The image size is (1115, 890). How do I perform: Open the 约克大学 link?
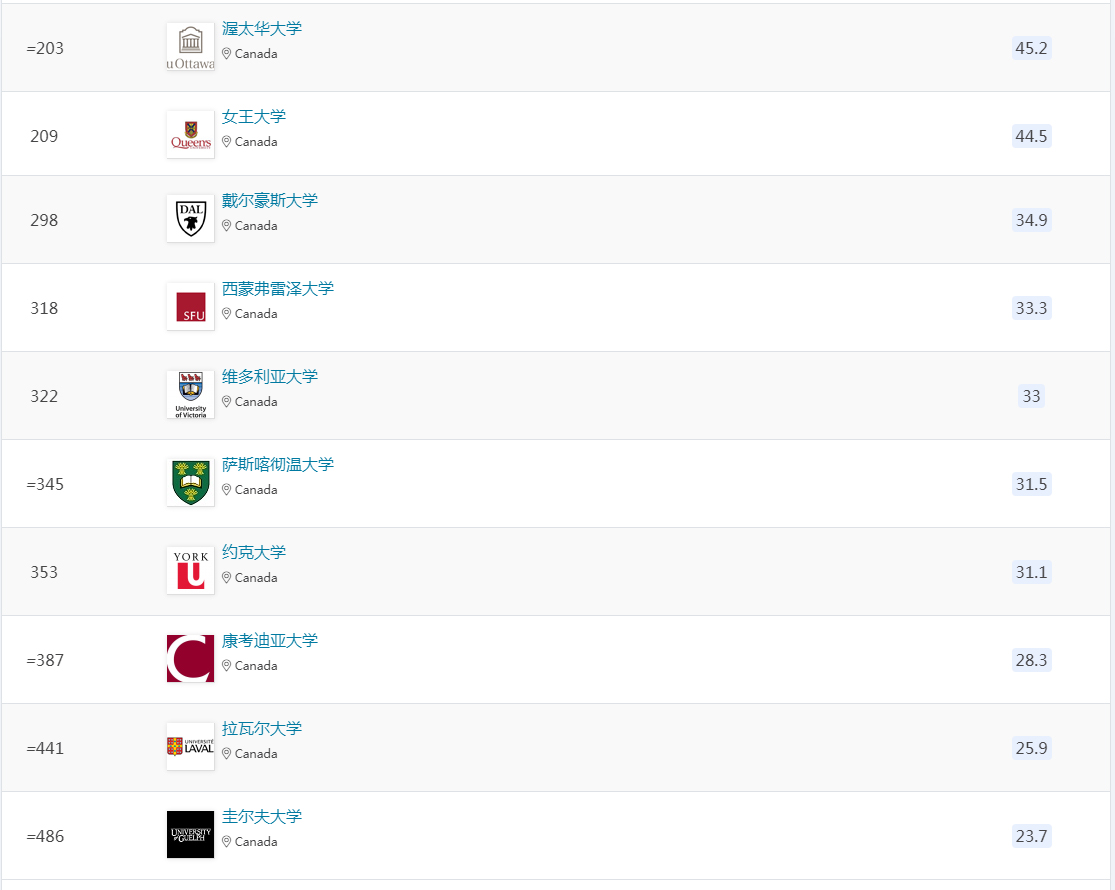(253, 553)
